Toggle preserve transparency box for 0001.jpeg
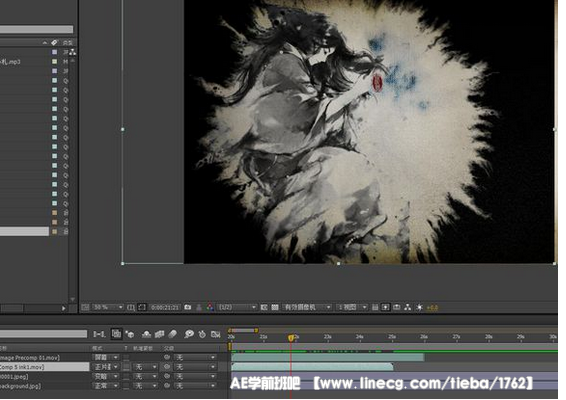Image resolution: width=566 pixels, height=400 pixels. (x=126, y=377)
